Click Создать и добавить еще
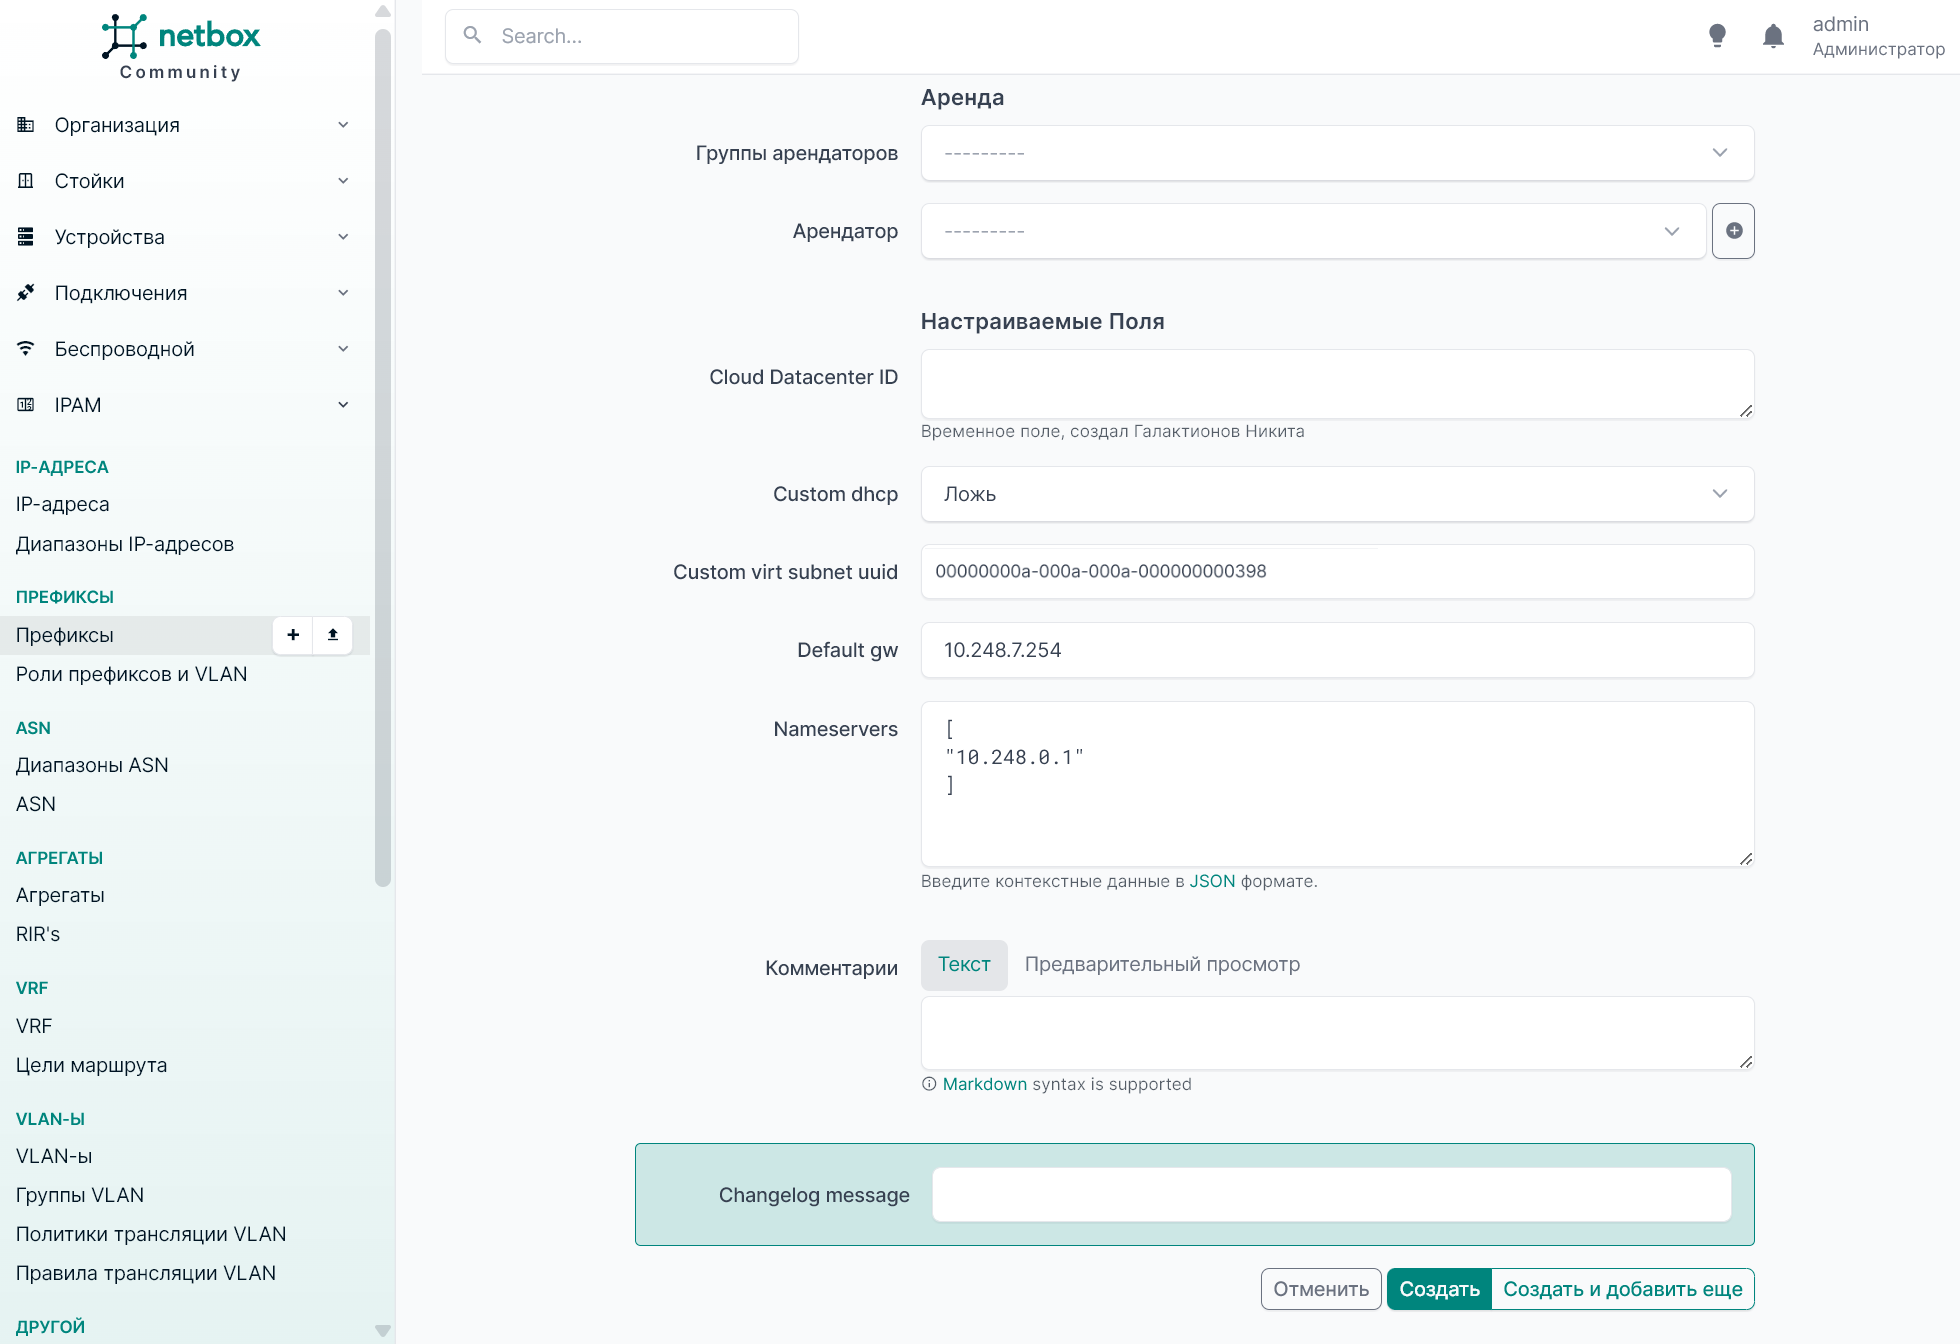 [1623, 1289]
